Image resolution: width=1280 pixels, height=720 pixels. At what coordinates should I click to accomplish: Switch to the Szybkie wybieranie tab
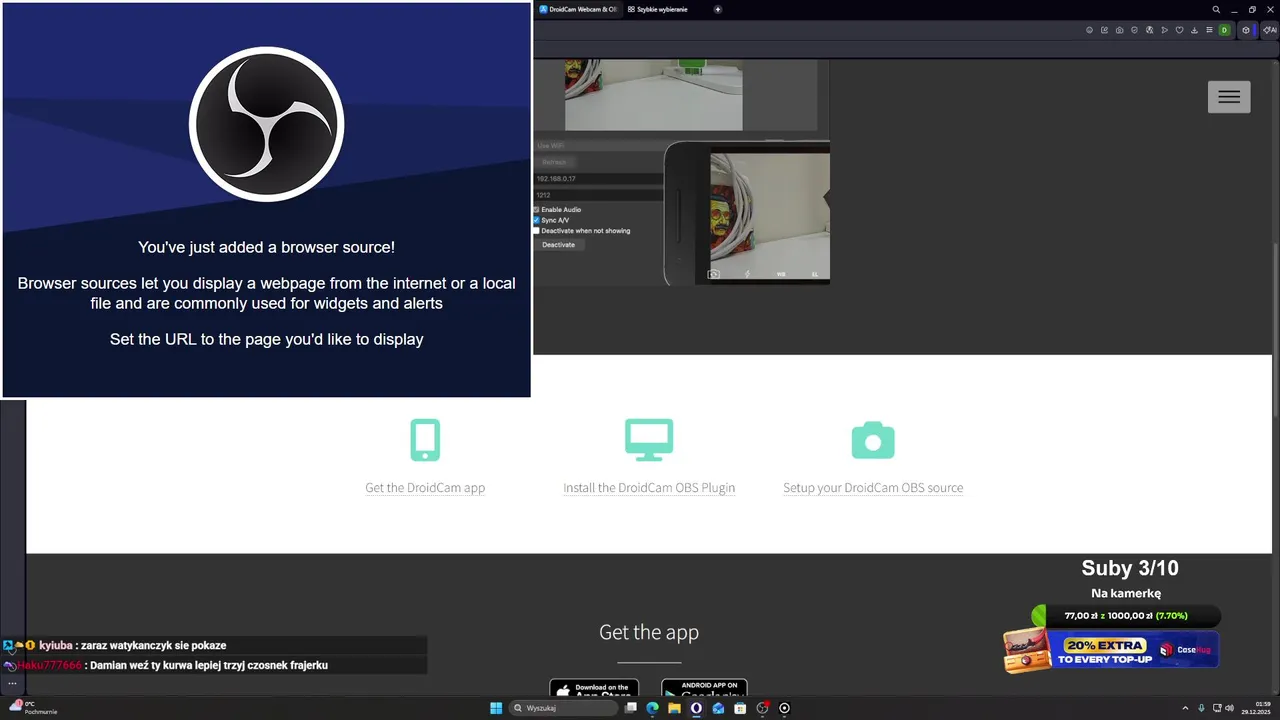click(x=660, y=9)
